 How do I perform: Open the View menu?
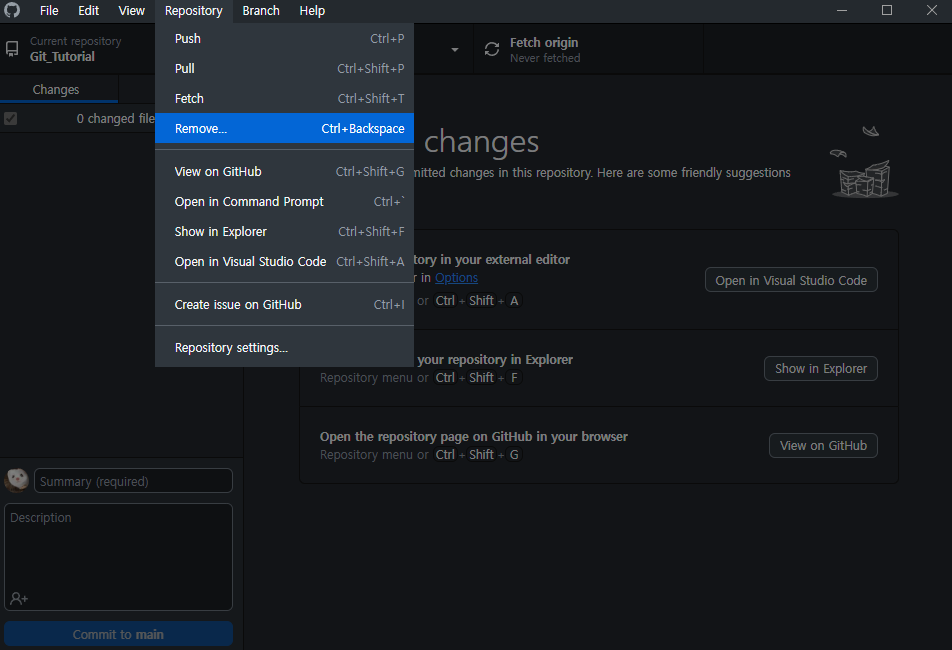click(131, 11)
